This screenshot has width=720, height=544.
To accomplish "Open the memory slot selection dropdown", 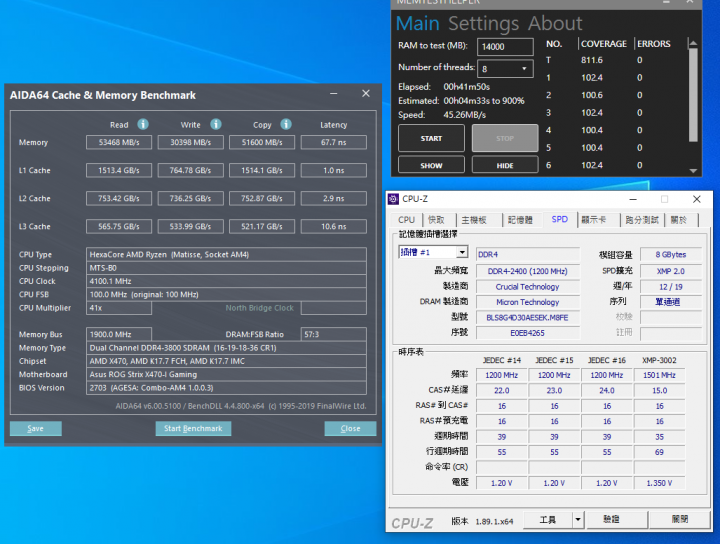I will [462, 252].
